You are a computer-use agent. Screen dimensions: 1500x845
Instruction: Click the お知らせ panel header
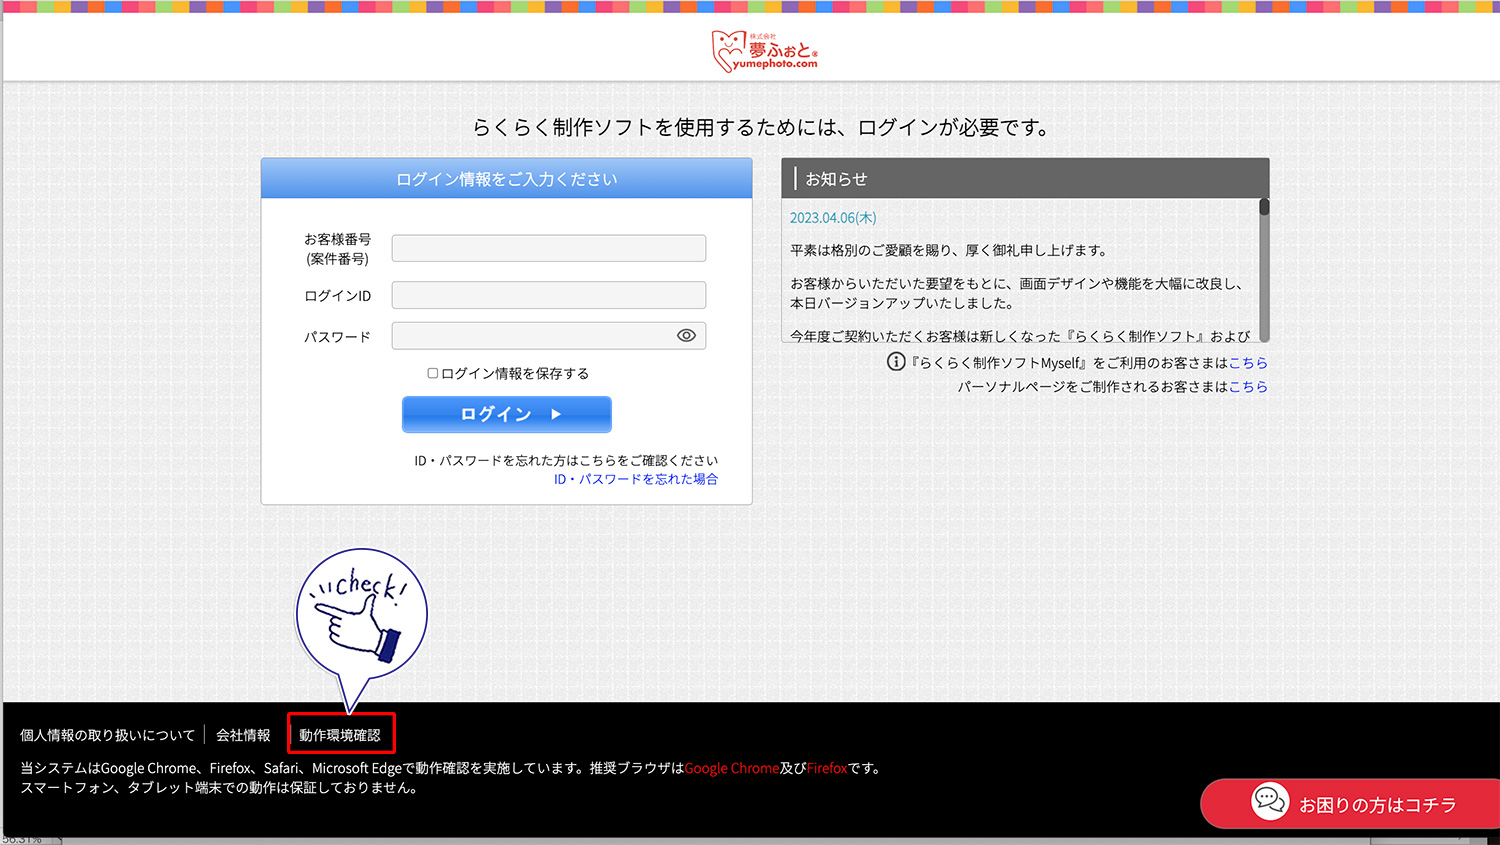coord(1025,178)
